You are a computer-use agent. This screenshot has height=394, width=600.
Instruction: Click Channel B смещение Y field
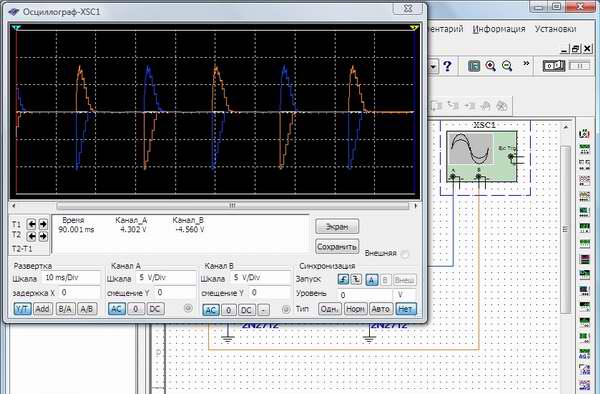click(269, 293)
